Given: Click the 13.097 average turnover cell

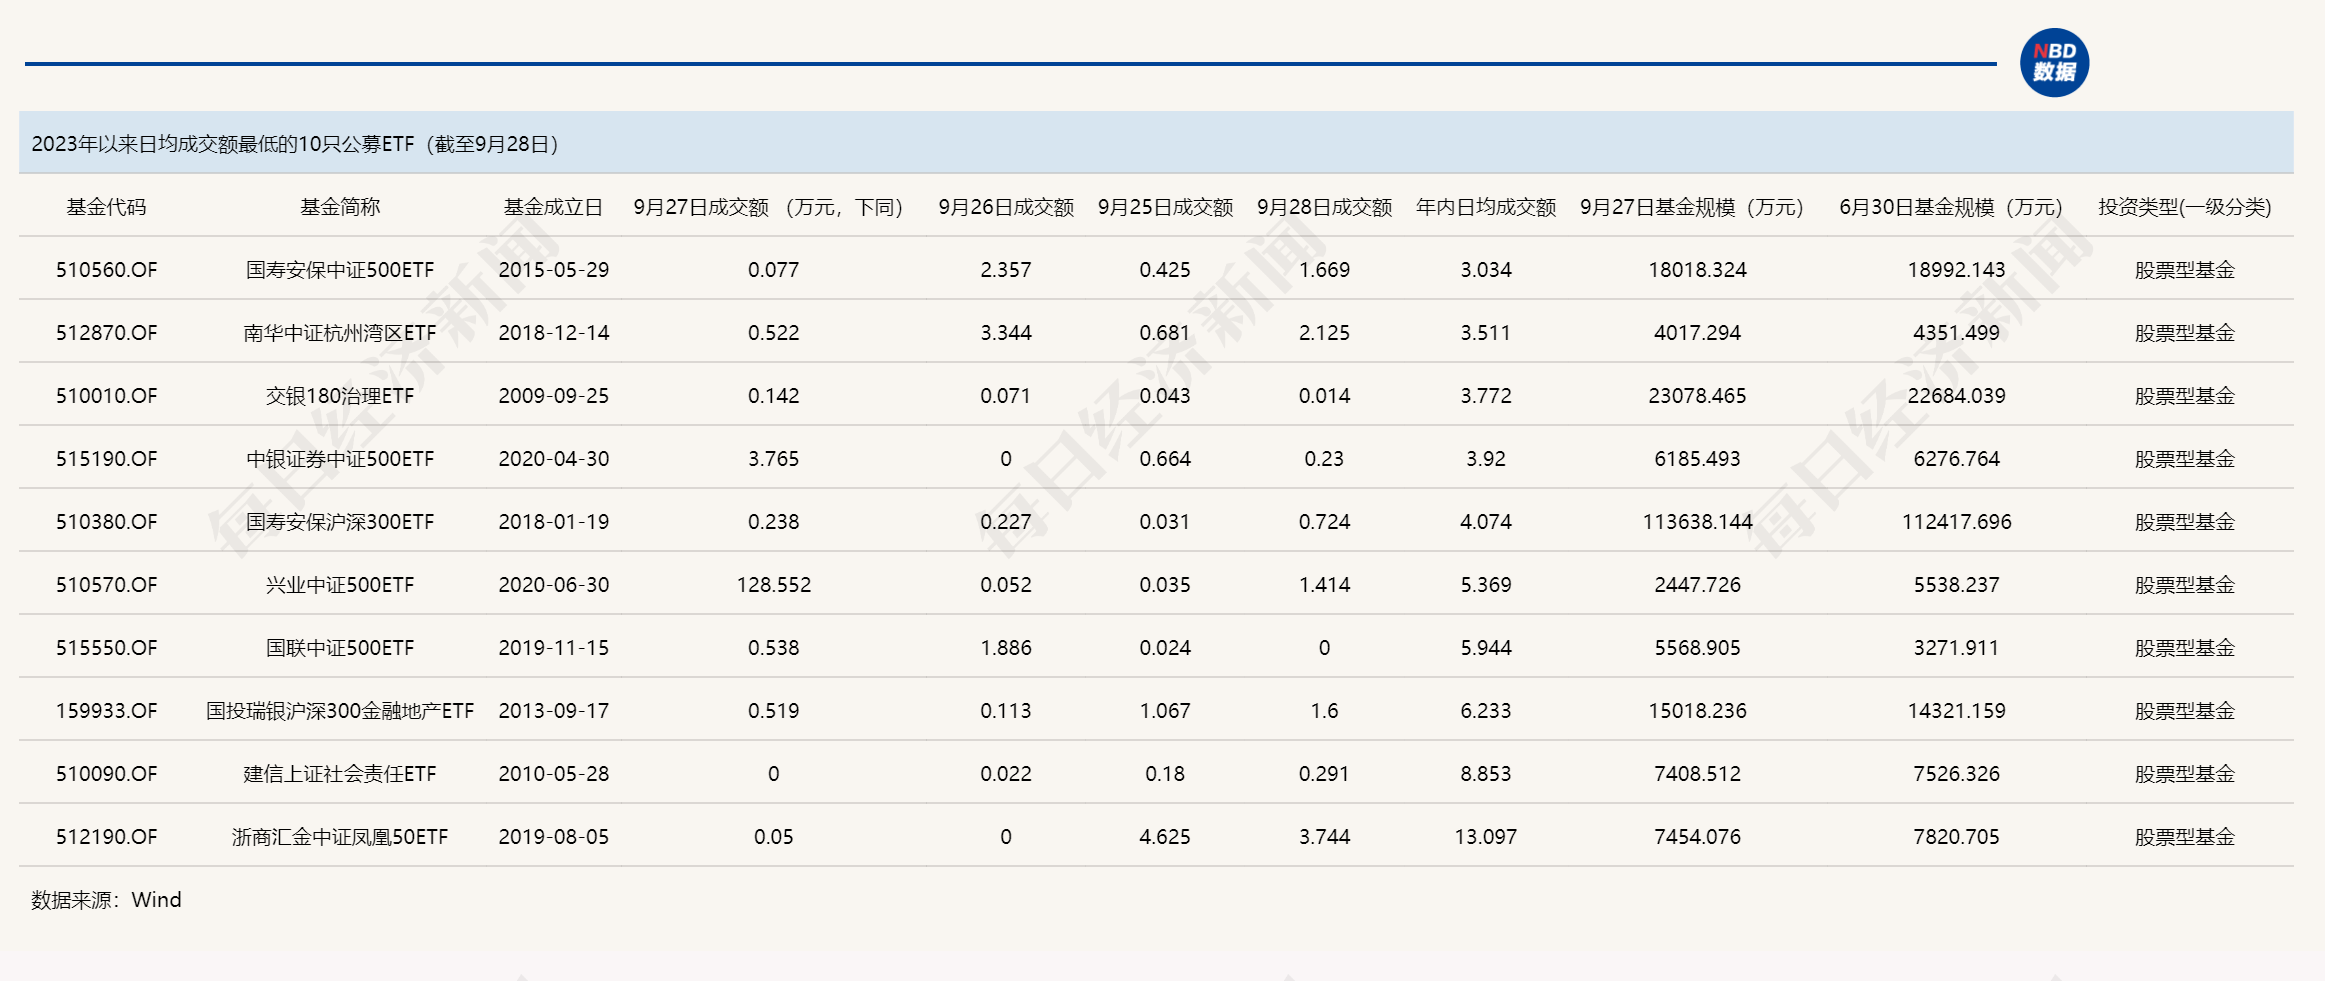Looking at the screenshot, I should 1485,837.
